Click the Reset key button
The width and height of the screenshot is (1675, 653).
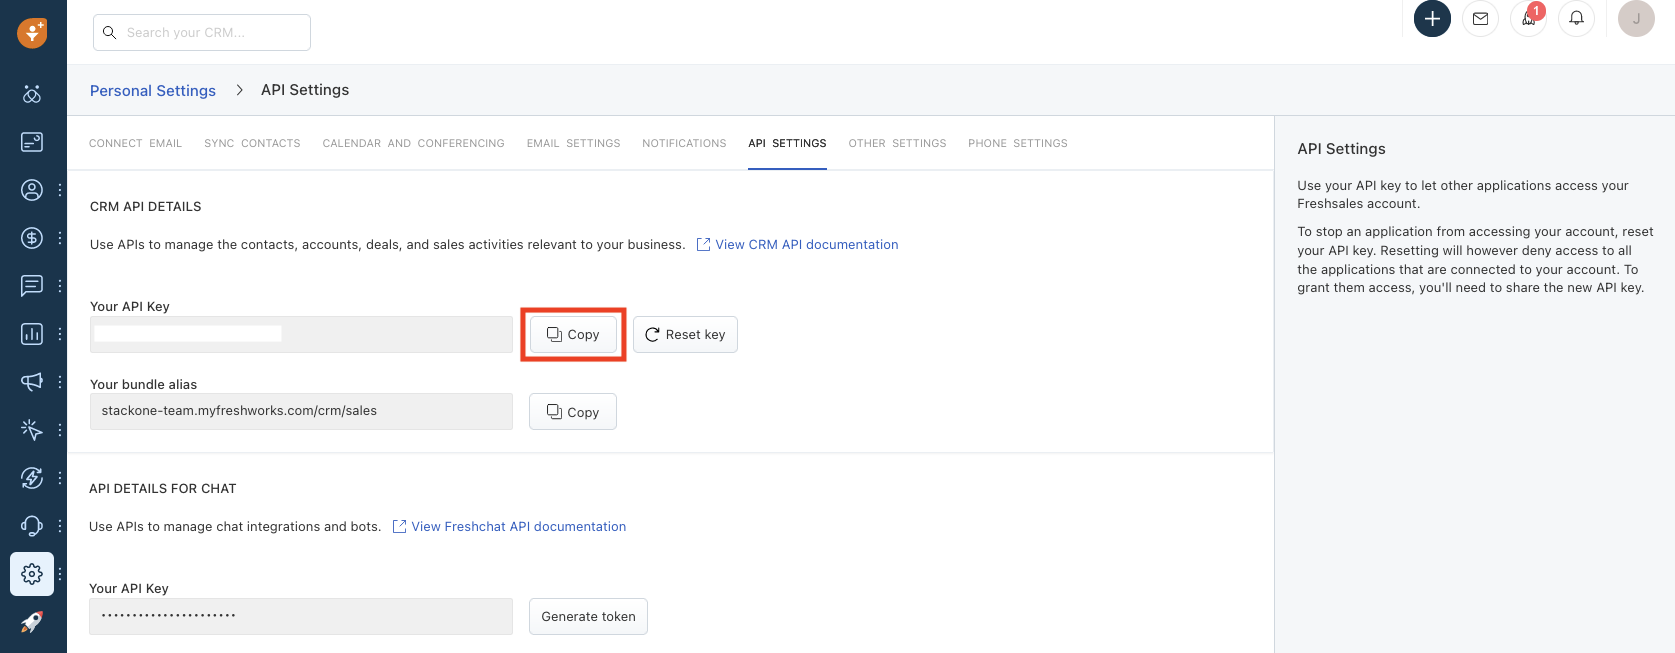[685, 335]
